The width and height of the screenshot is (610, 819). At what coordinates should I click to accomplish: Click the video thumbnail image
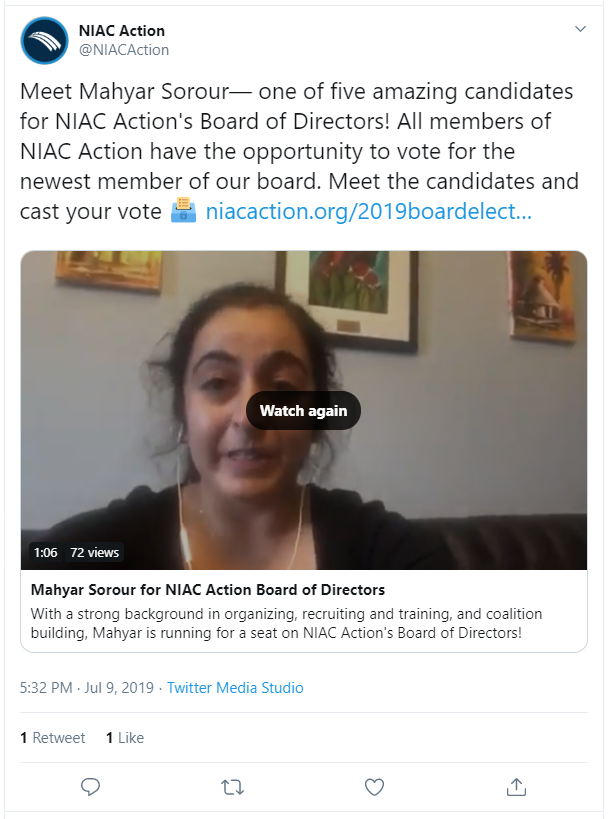pos(304,410)
